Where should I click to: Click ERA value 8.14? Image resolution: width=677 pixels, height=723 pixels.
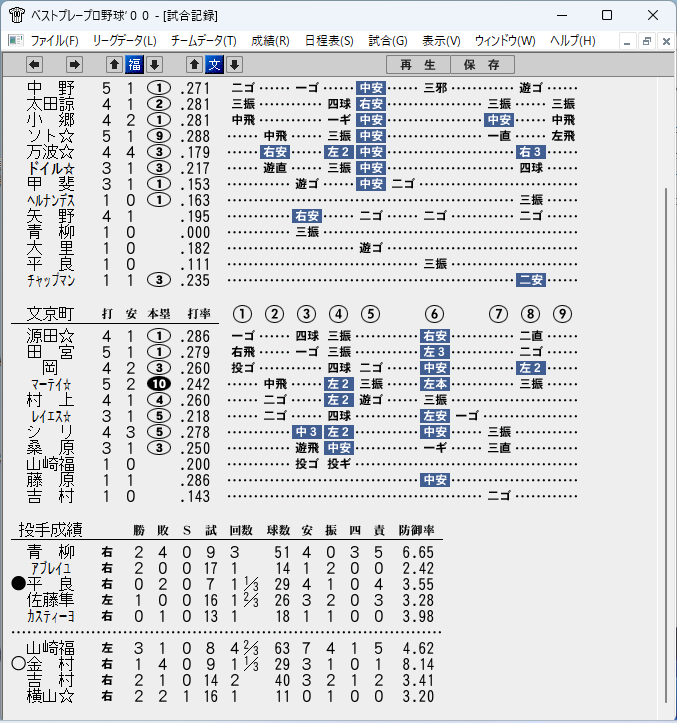click(x=417, y=664)
